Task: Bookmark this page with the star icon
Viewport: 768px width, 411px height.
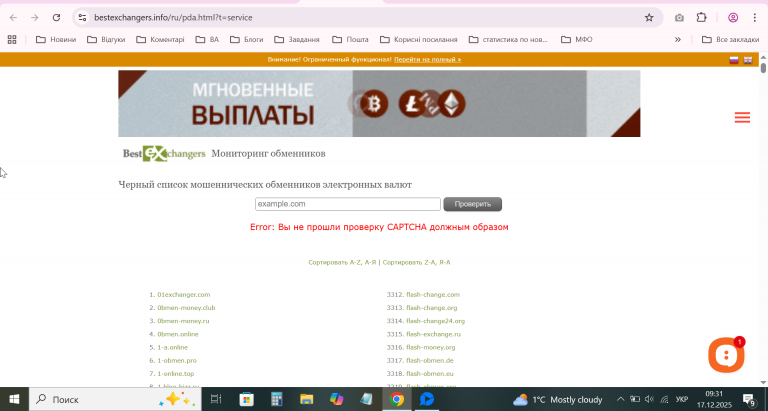Action: (x=649, y=18)
